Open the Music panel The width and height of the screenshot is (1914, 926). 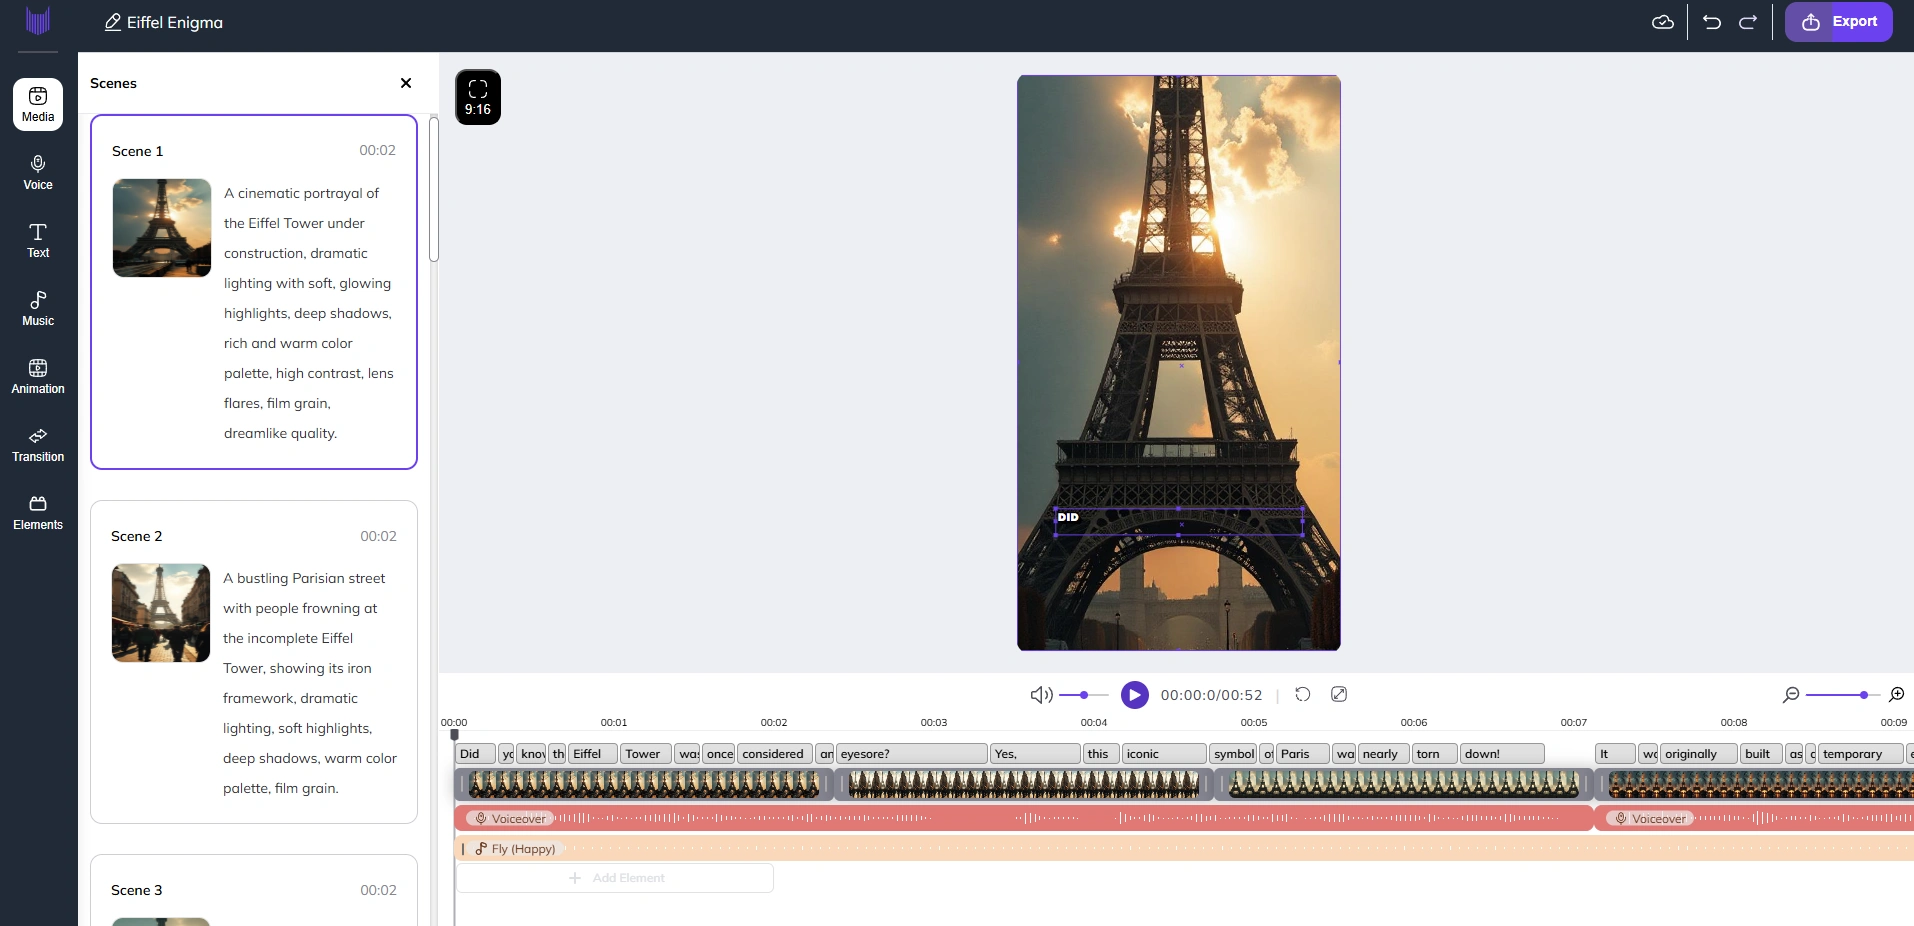[x=38, y=308]
